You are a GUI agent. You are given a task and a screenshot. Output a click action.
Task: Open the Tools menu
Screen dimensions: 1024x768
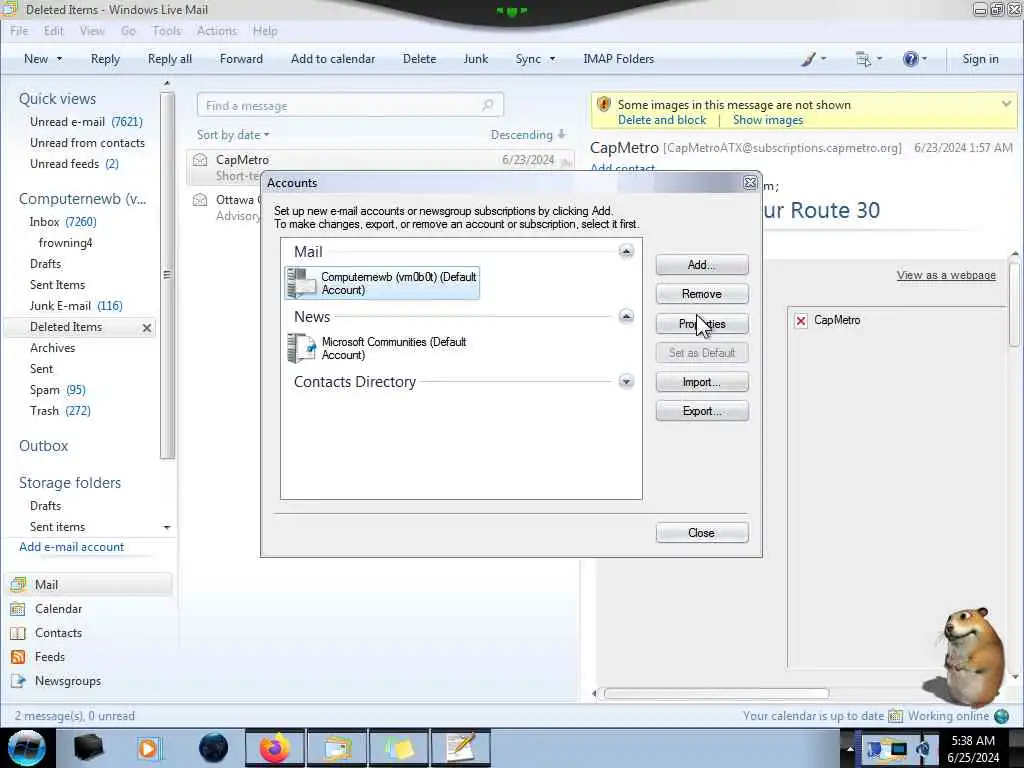pyautogui.click(x=167, y=31)
